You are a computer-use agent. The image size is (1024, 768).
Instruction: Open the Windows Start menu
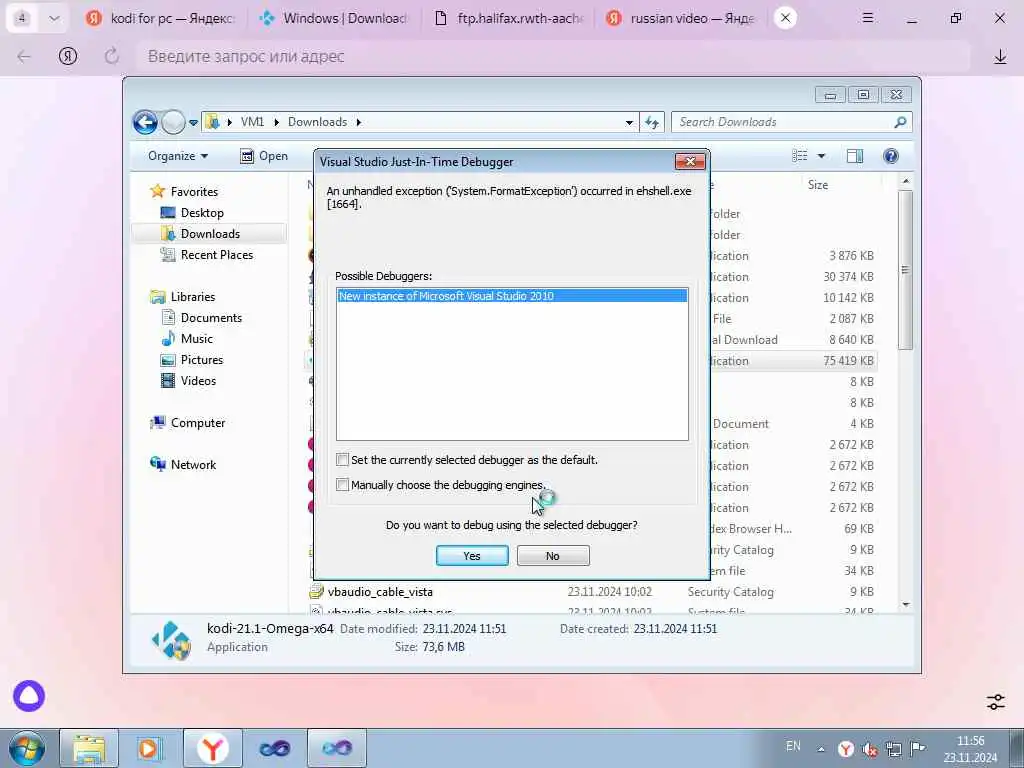[27, 748]
